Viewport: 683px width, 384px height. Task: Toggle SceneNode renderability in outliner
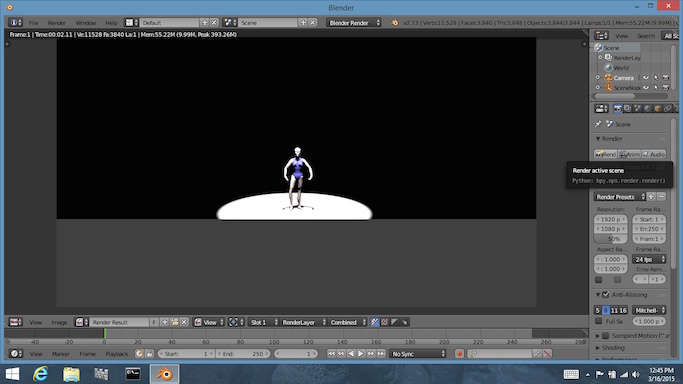[666, 88]
